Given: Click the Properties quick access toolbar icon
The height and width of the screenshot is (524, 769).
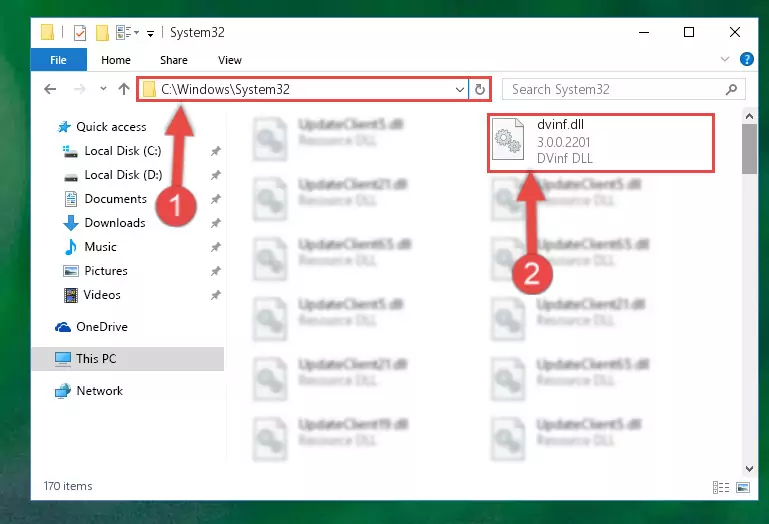Looking at the screenshot, I should 79,32.
